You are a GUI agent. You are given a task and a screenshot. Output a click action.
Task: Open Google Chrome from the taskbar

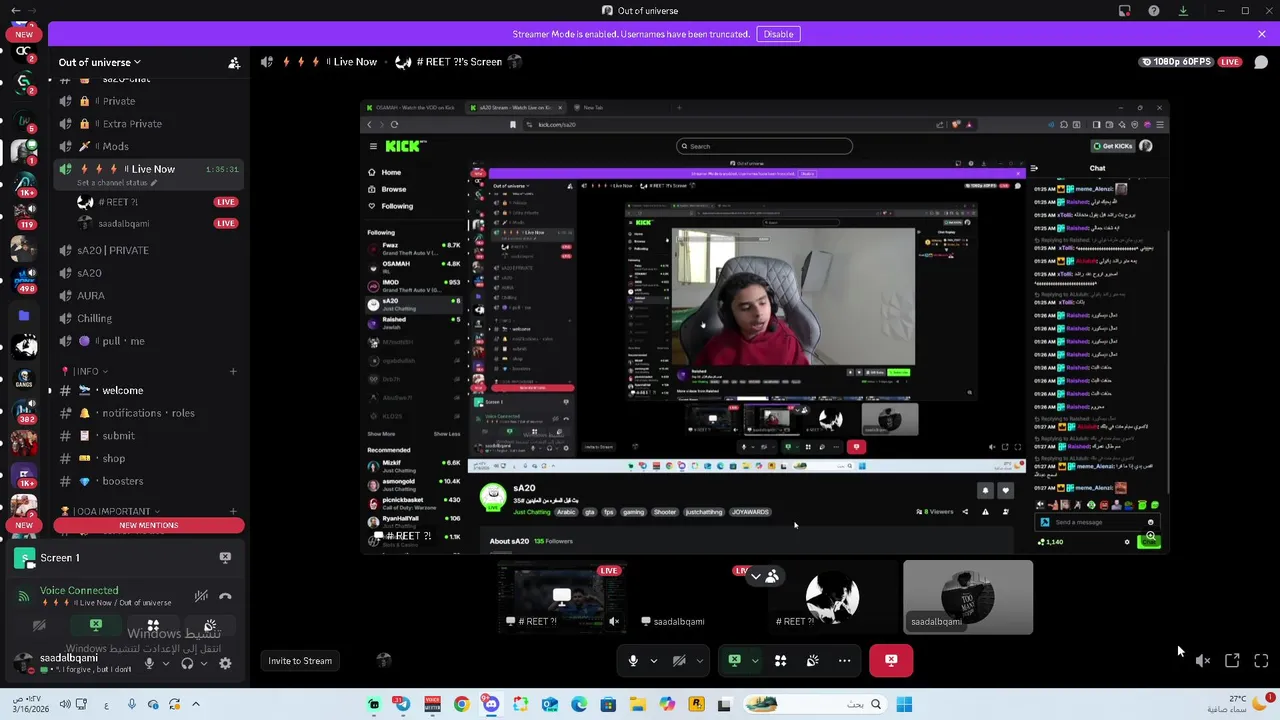pyautogui.click(x=461, y=705)
